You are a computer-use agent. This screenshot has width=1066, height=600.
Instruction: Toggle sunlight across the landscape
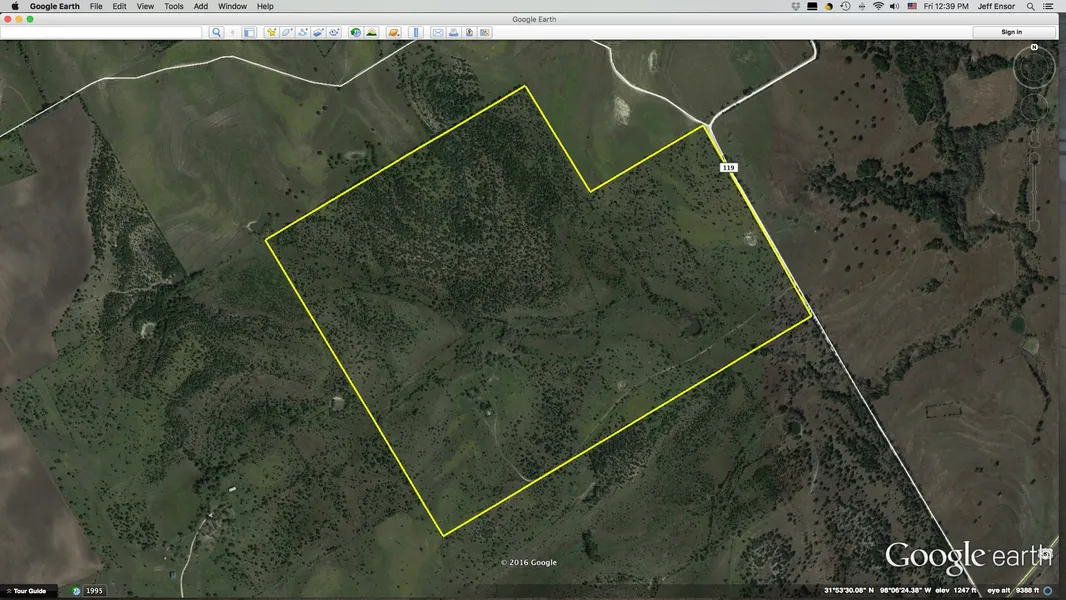pos(371,32)
